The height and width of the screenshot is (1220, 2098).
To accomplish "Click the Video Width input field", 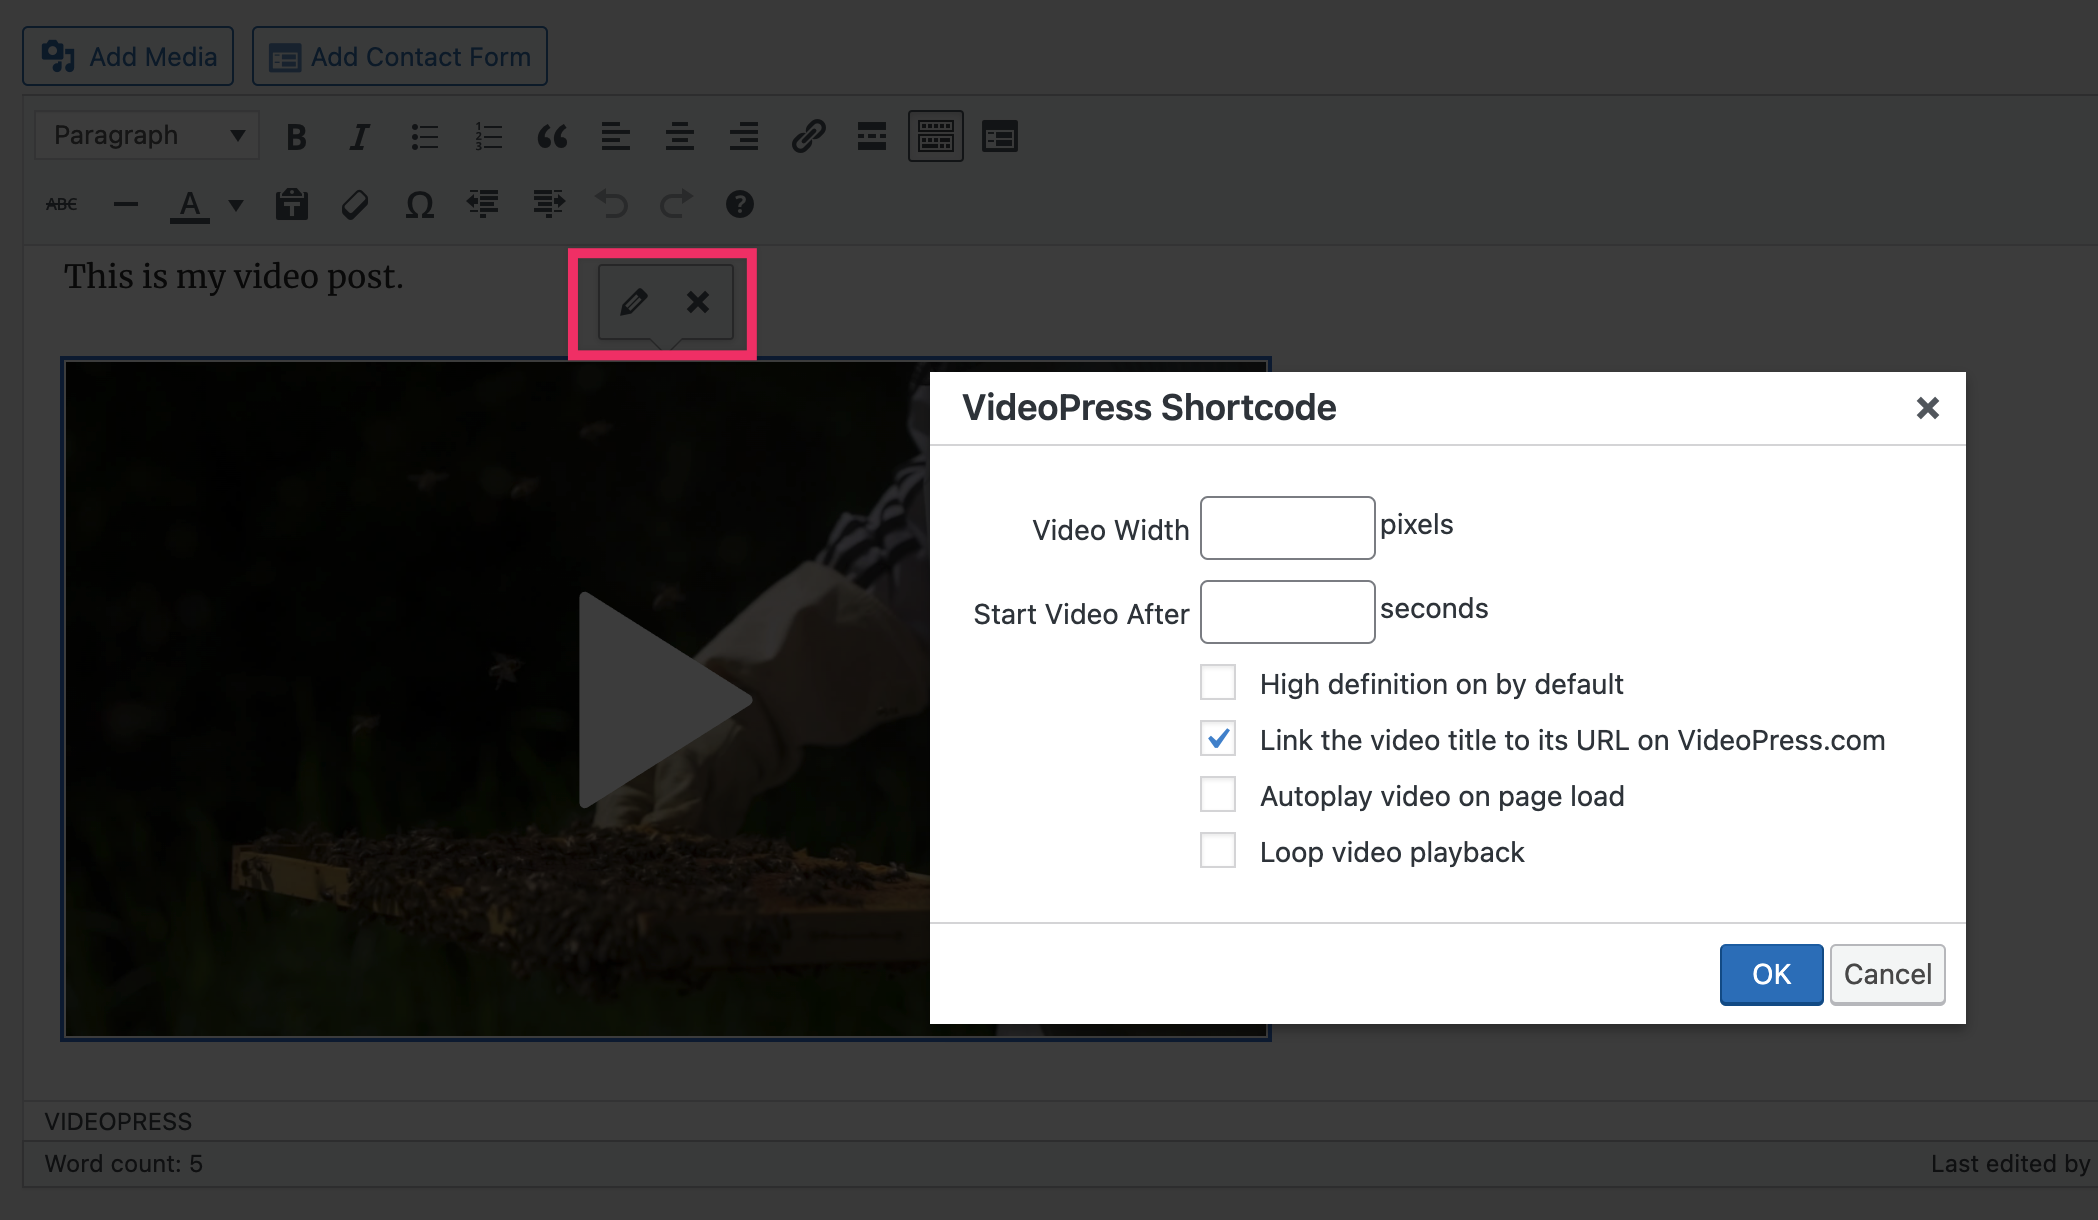I will point(1286,527).
